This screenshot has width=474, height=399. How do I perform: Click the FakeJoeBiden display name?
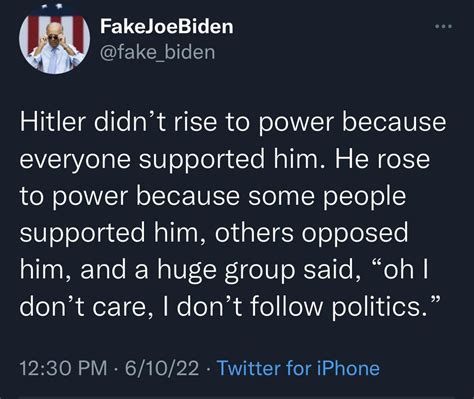167,26
